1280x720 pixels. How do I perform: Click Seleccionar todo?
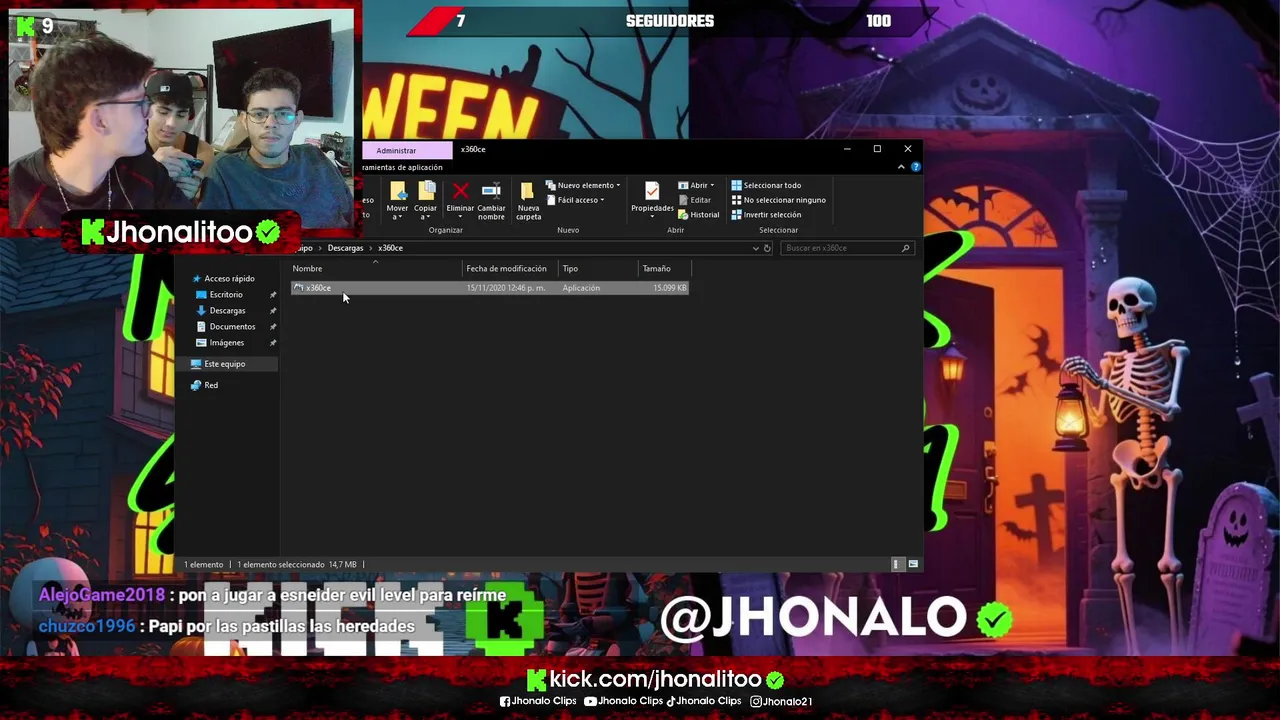(x=766, y=185)
